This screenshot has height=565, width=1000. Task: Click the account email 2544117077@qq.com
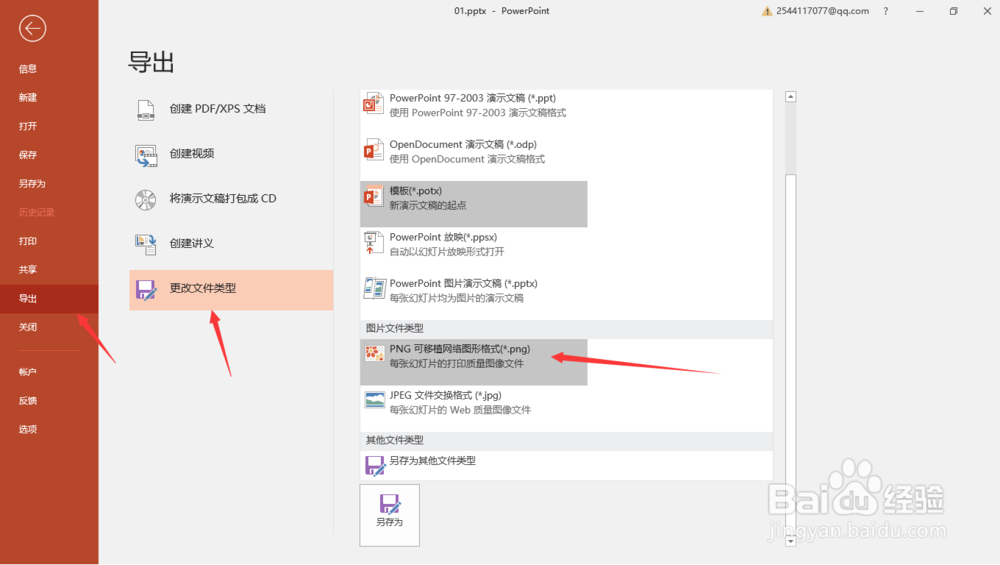pos(822,11)
